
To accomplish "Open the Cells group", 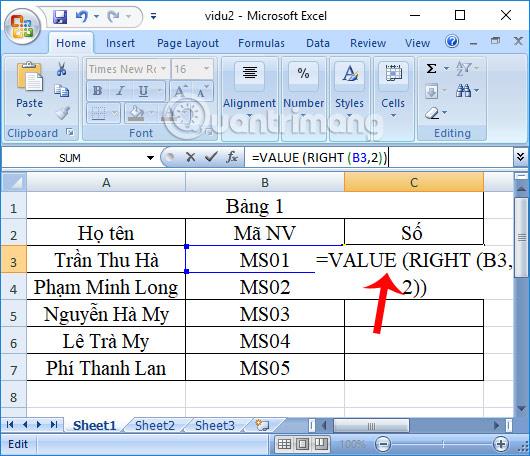I will (393, 98).
